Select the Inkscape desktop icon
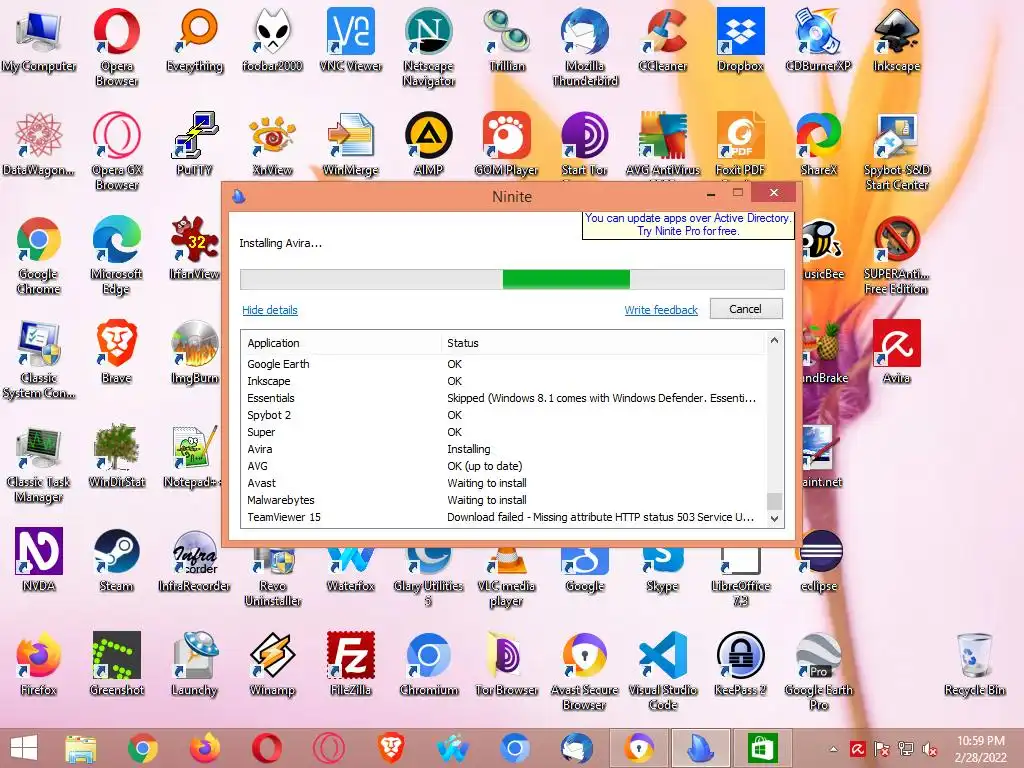This screenshot has width=1024, height=768. (896, 39)
